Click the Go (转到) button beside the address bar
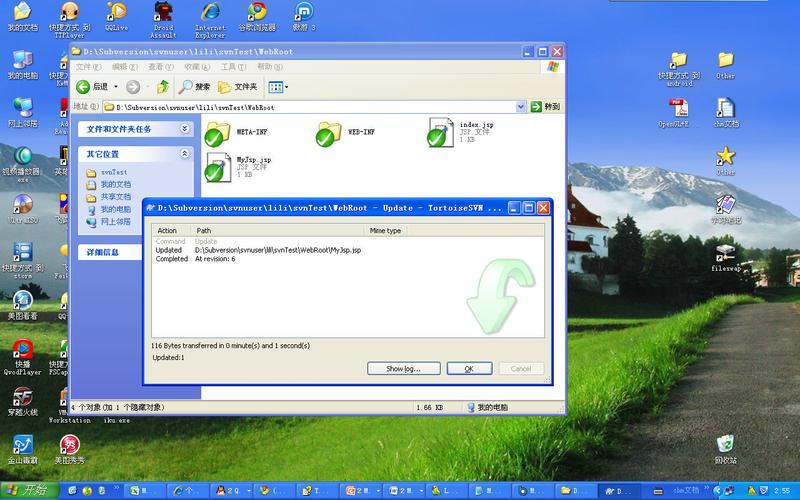800x500 pixels. pyautogui.click(x=546, y=106)
